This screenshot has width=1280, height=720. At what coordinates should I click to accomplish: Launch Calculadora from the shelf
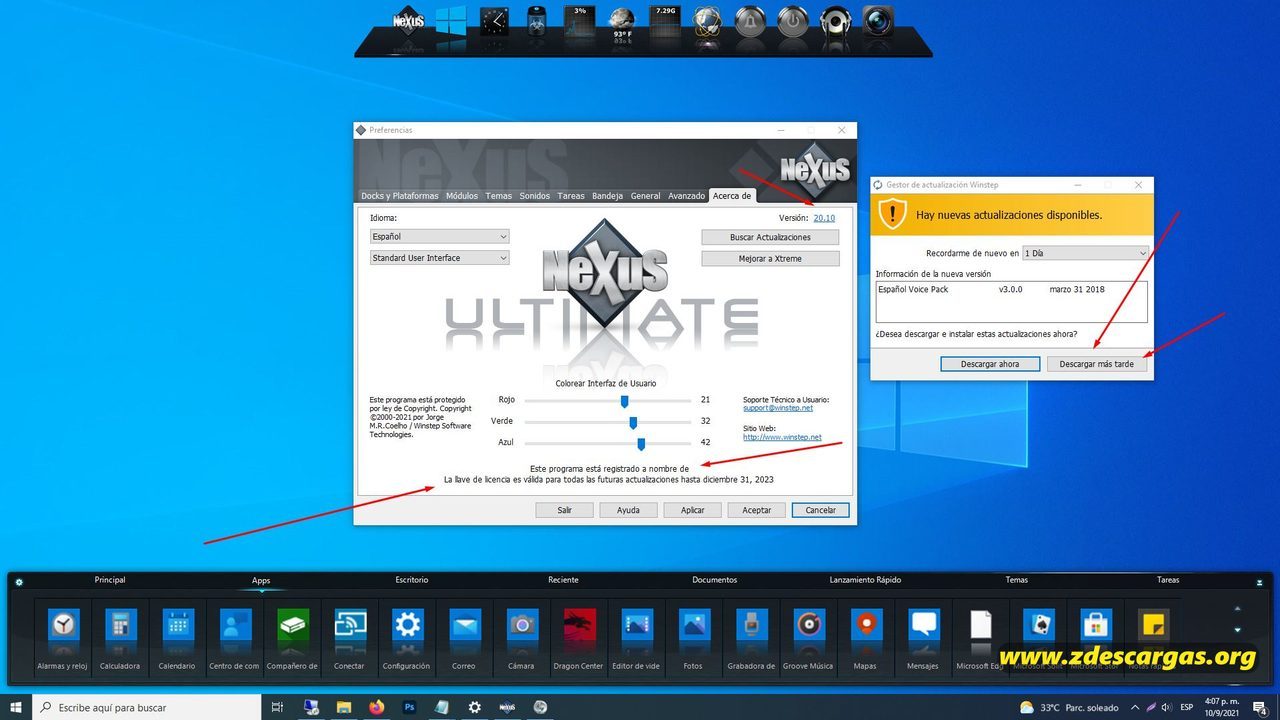tap(120, 636)
